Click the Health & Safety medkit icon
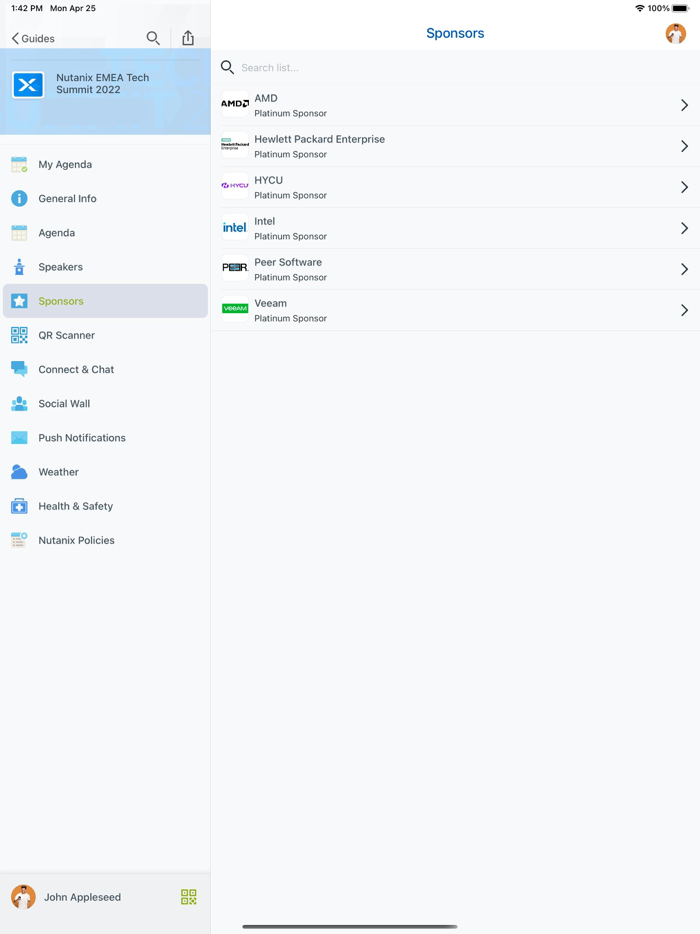This screenshot has height=934, width=700. click(x=19, y=506)
